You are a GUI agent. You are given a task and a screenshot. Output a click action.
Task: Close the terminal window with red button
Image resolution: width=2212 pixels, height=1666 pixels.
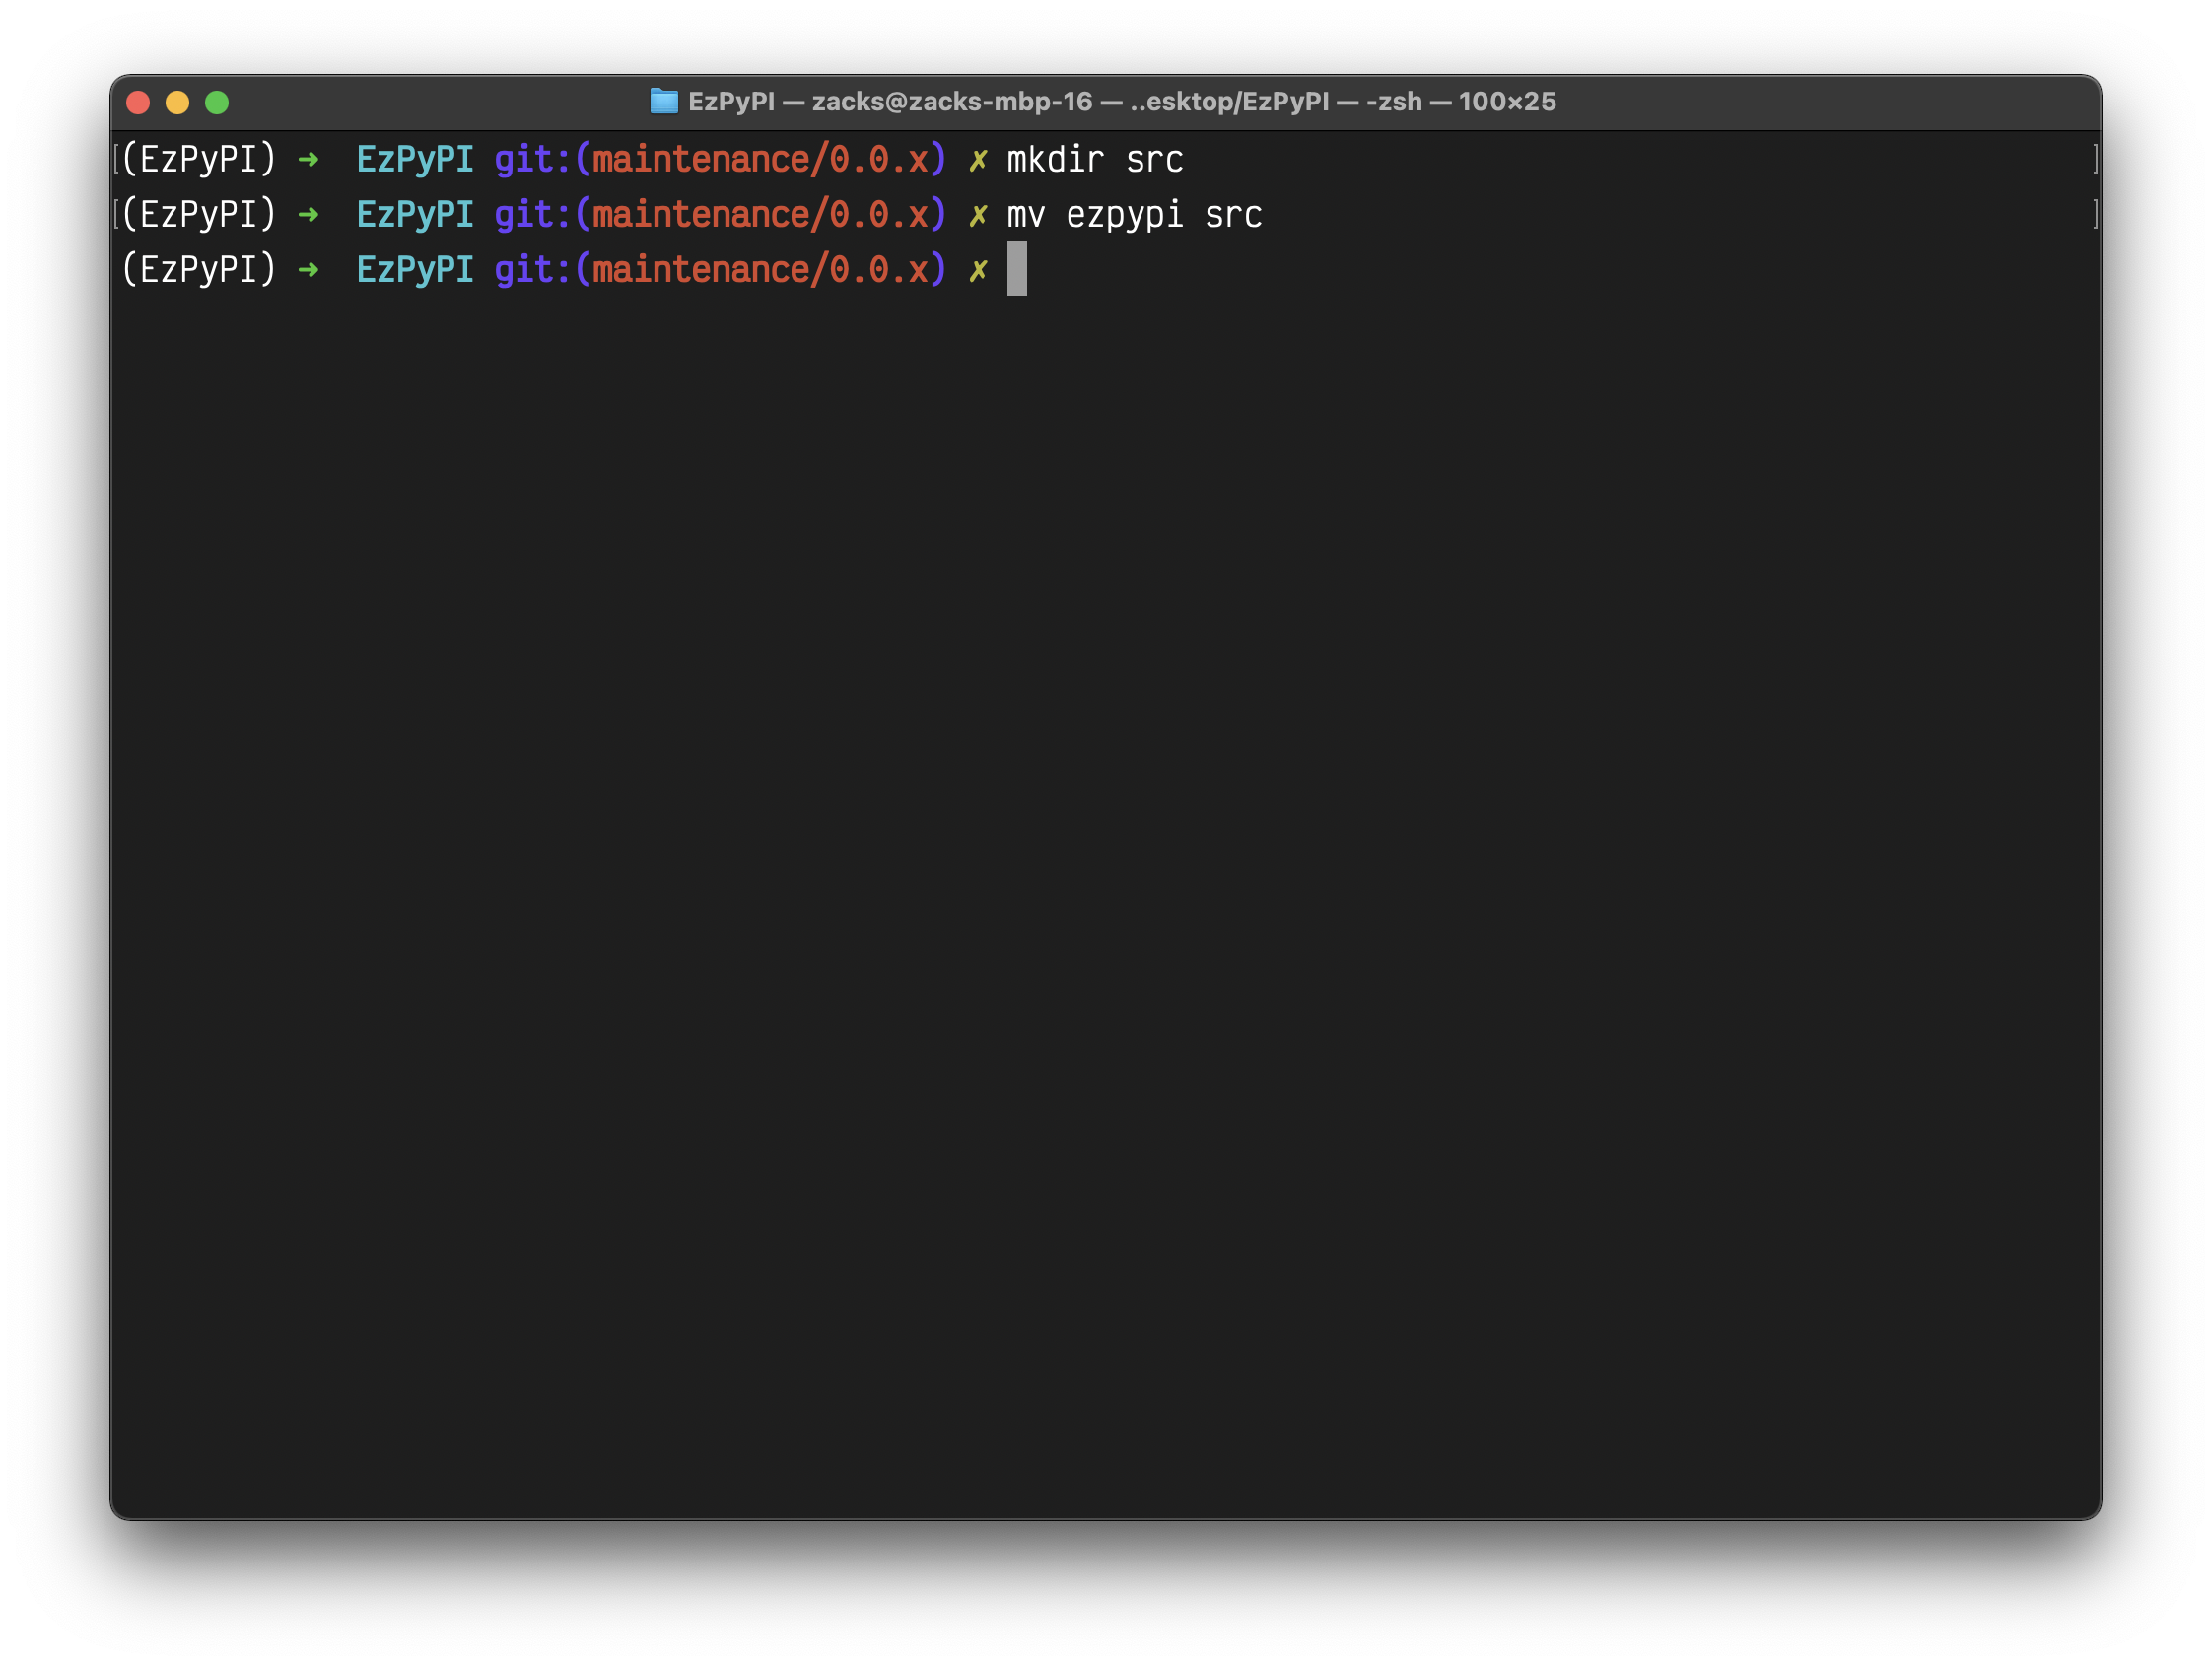tap(138, 102)
